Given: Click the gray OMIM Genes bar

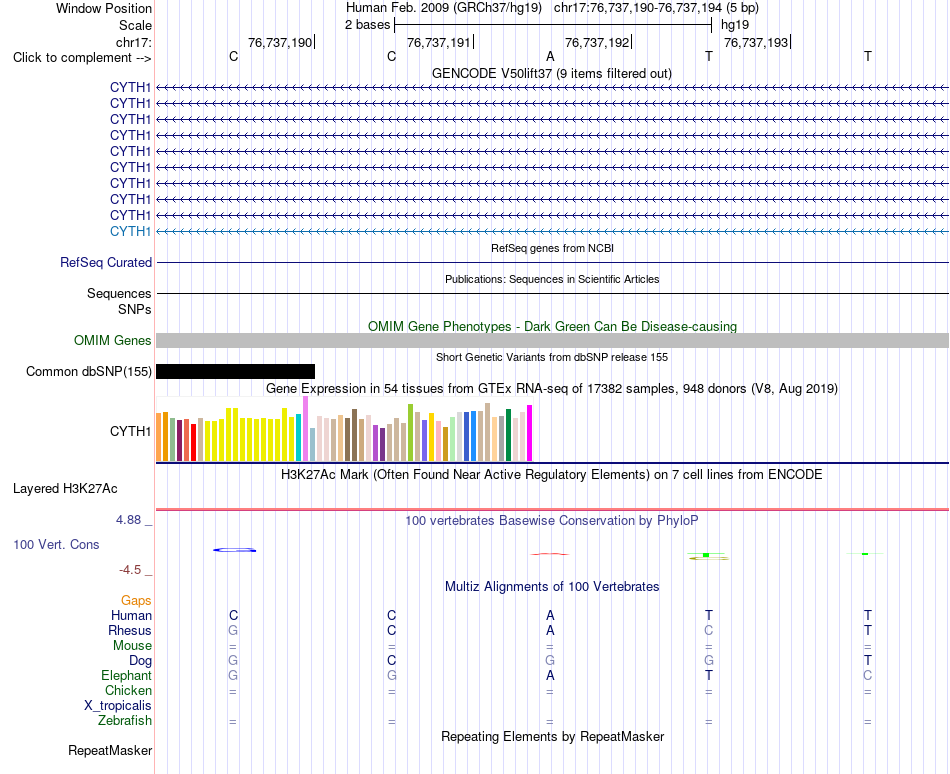Looking at the screenshot, I should (552, 340).
